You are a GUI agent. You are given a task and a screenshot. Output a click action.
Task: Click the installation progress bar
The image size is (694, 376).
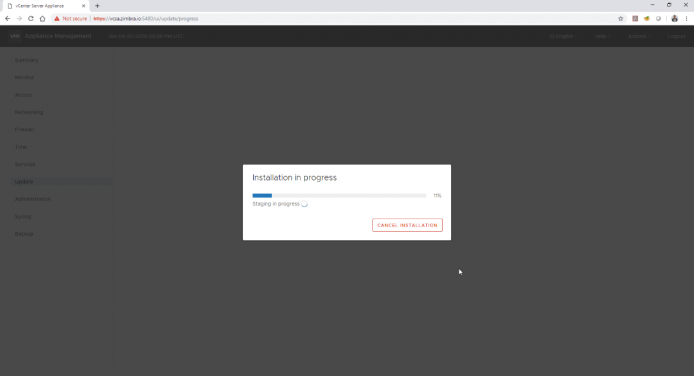[x=339, y=196]
